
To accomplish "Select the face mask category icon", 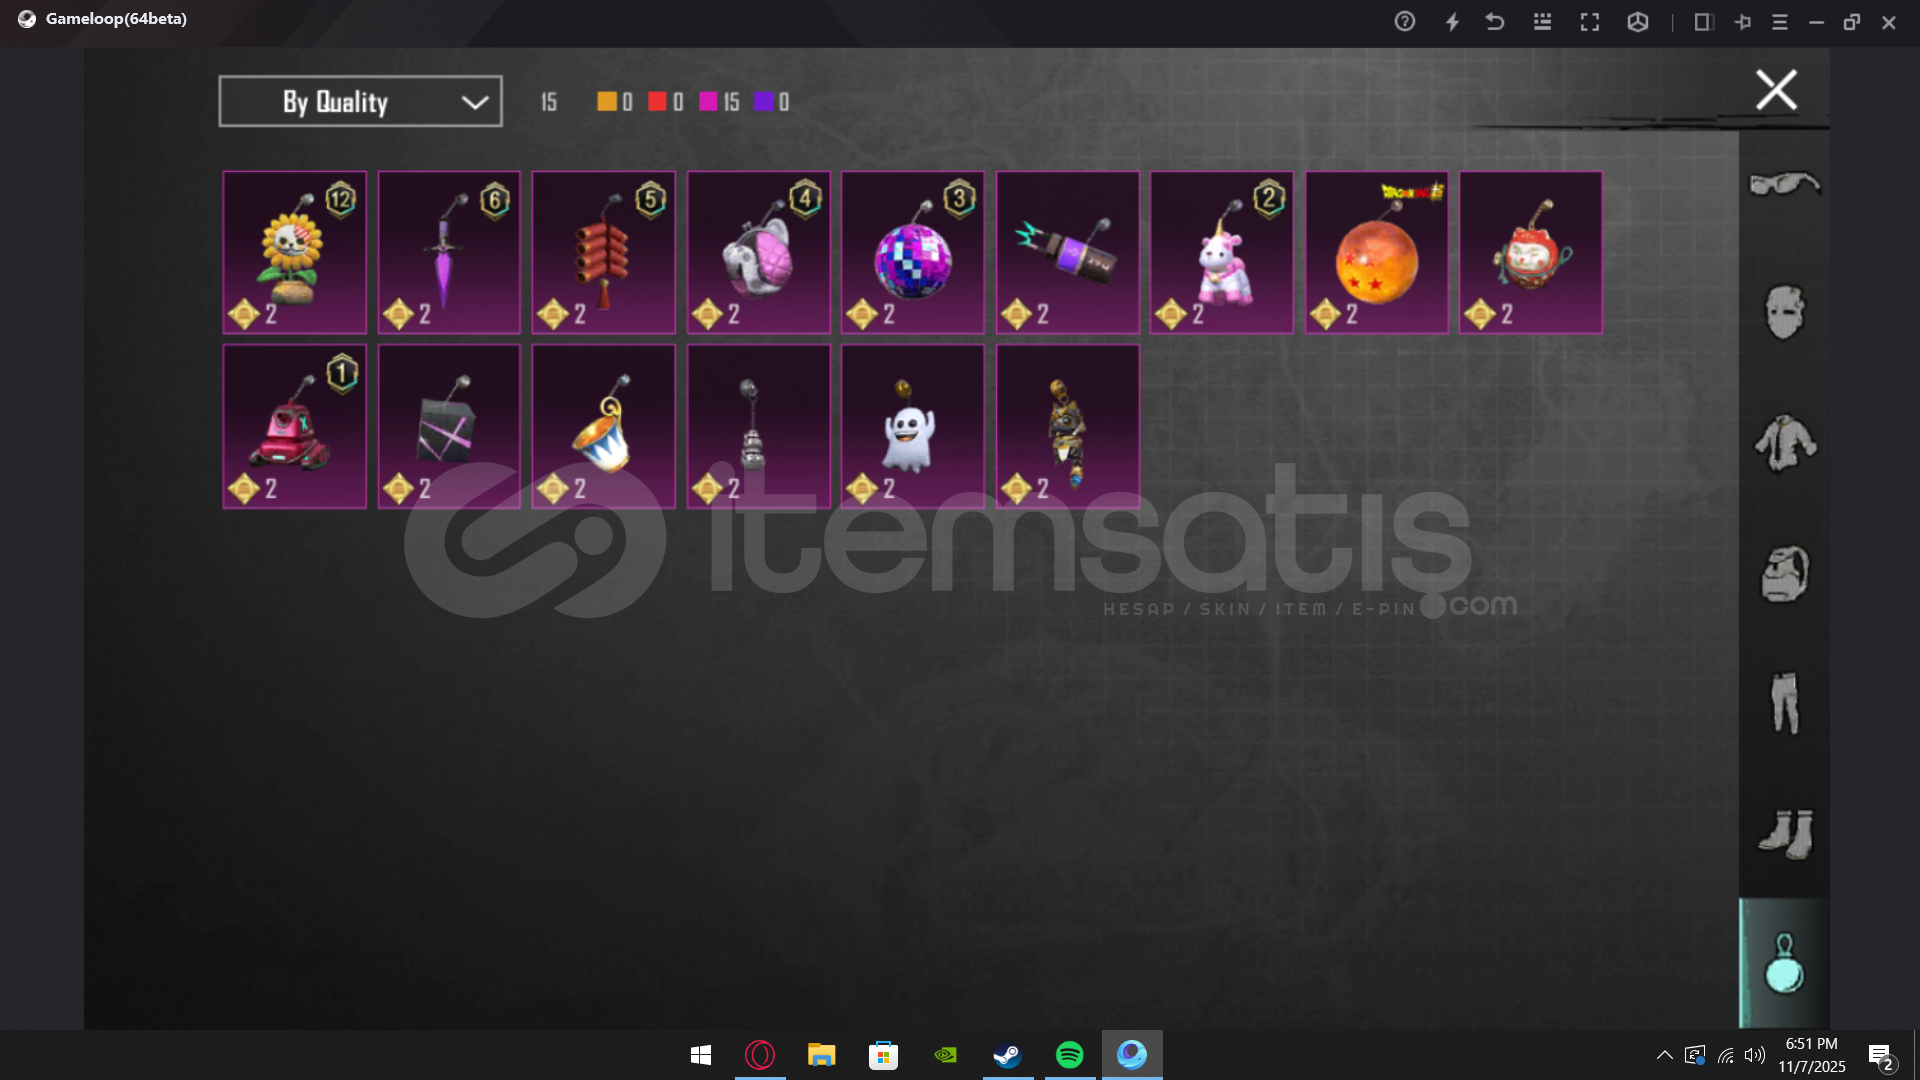I will click(x=1784, y=312).
